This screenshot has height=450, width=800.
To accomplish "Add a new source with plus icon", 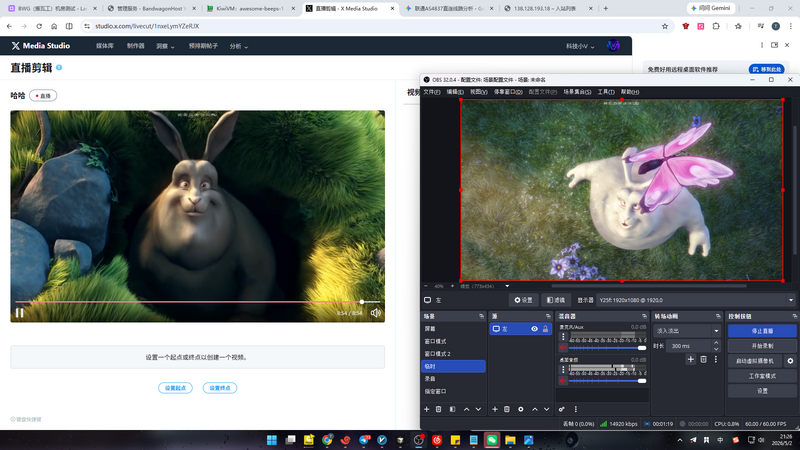I will [x=494, y=409].
